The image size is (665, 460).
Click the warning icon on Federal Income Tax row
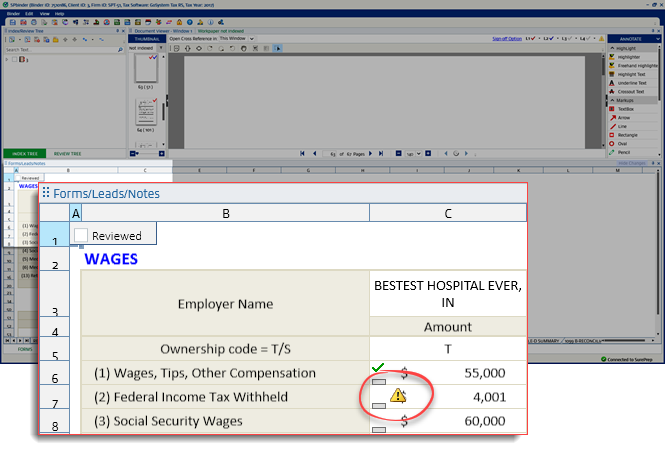tap(398, 395)
